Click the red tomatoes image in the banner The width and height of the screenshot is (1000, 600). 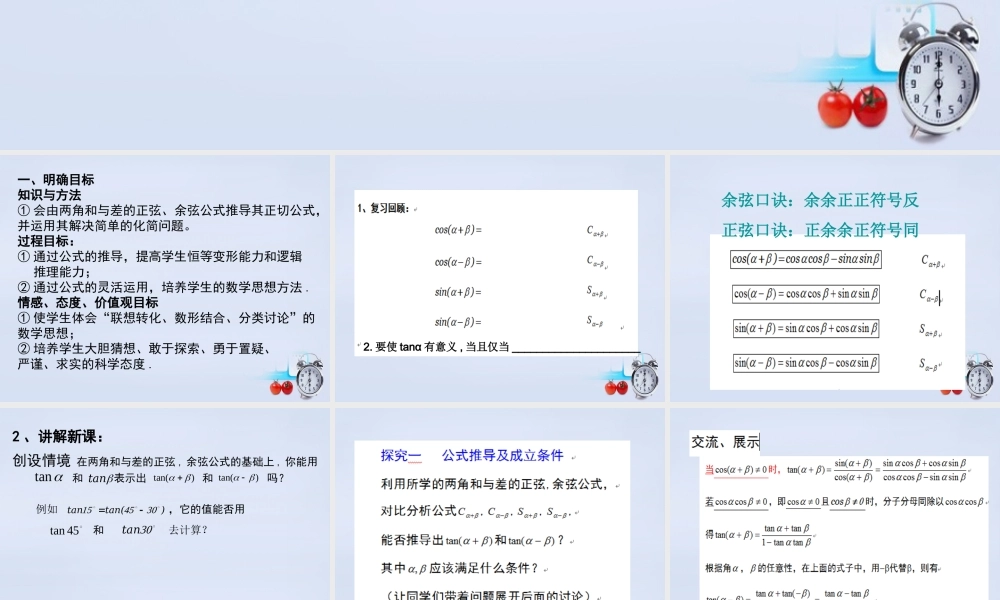[x=853, y=105]
